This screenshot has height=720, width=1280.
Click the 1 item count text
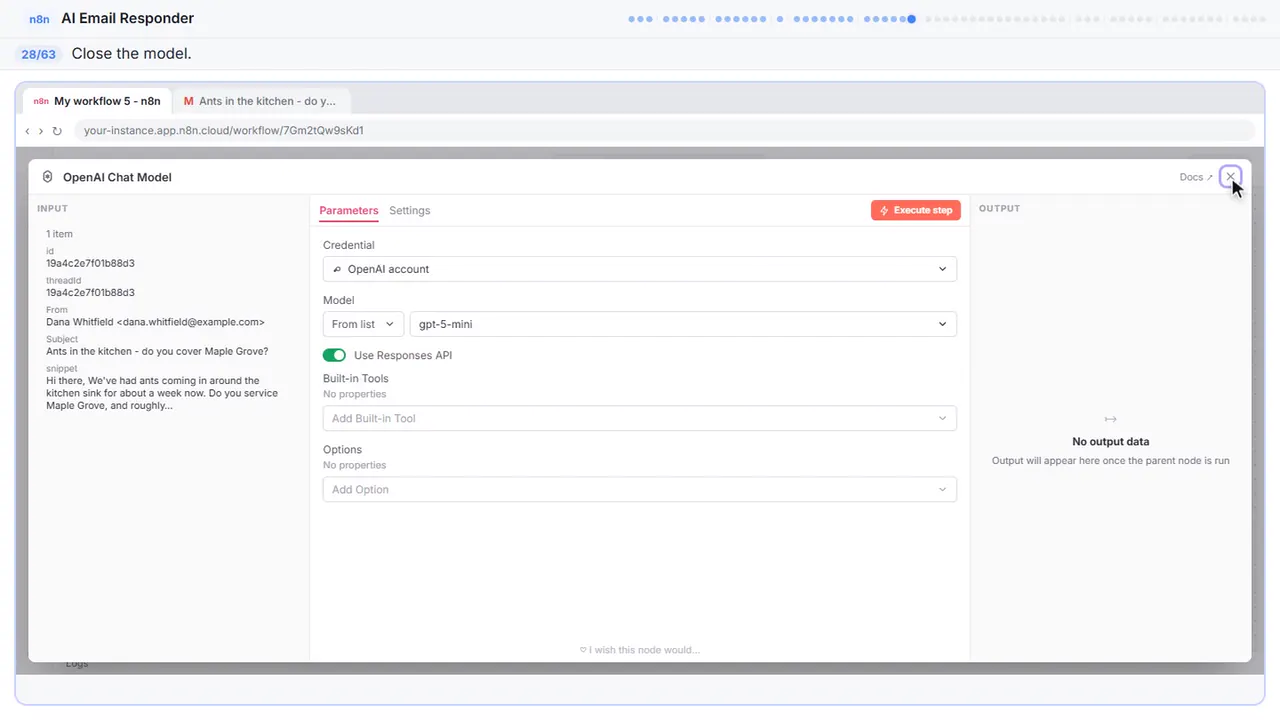point(59,234)
